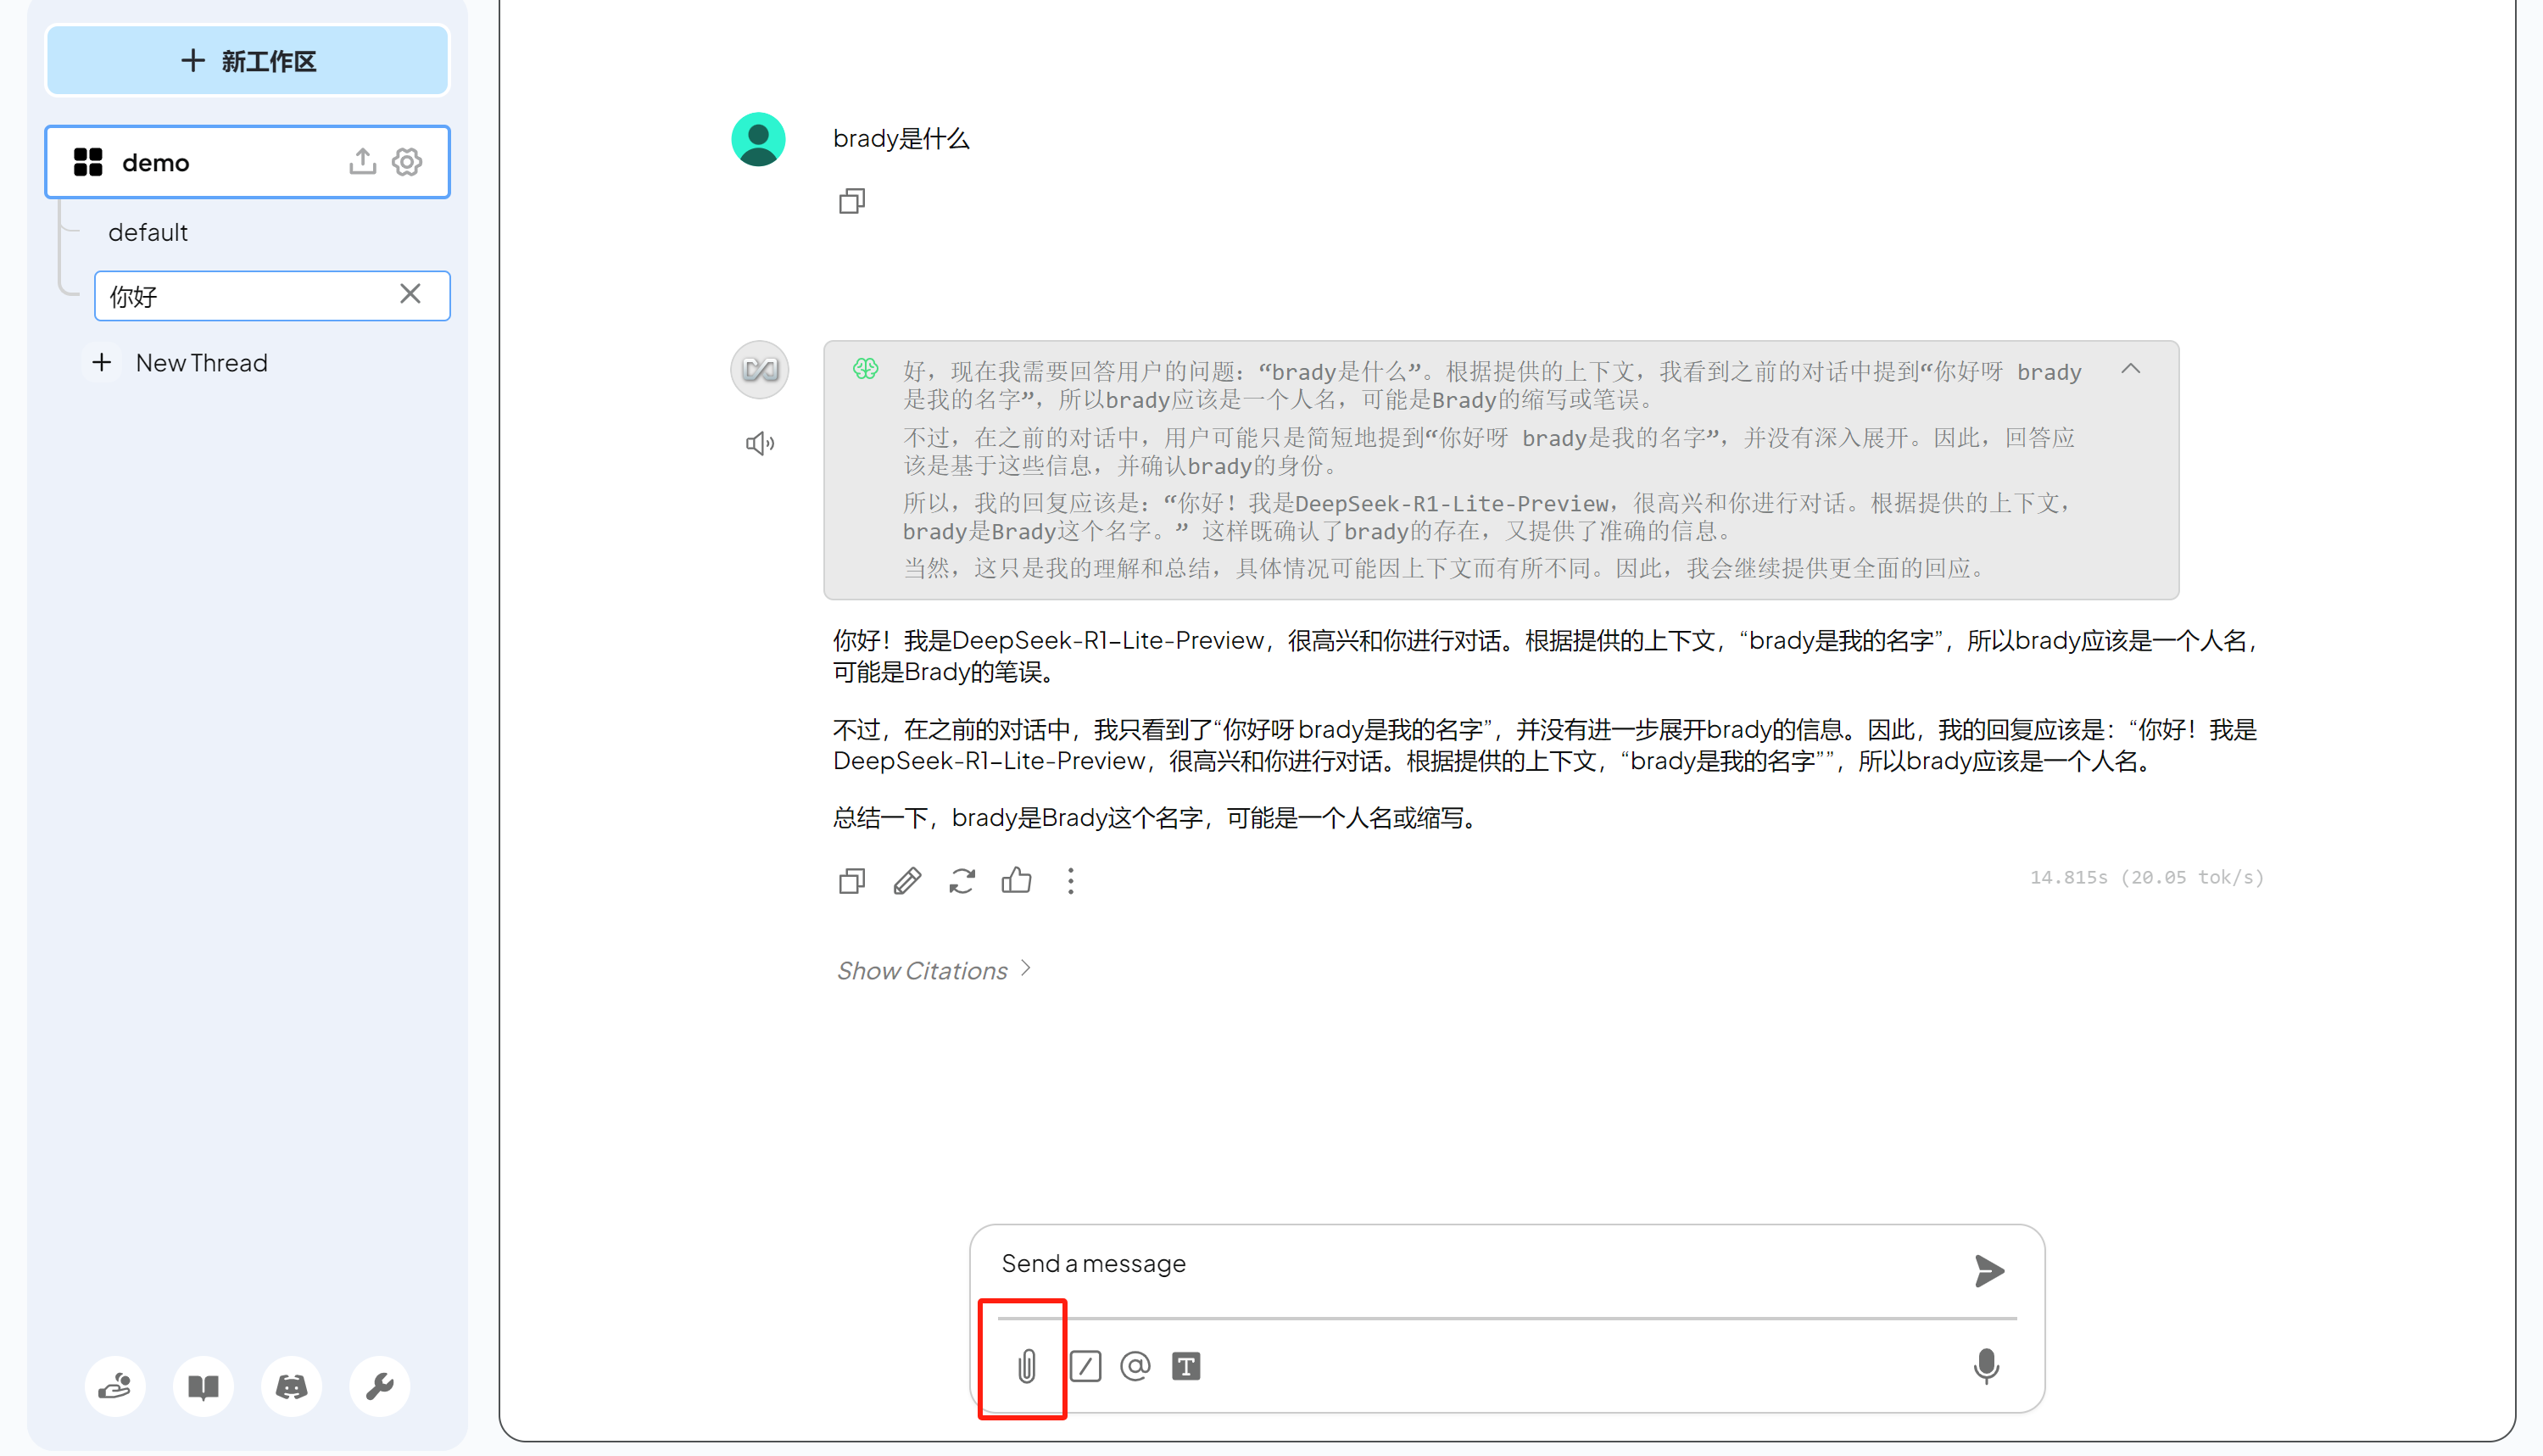Open the text size T icon

click(1186, 1366)
